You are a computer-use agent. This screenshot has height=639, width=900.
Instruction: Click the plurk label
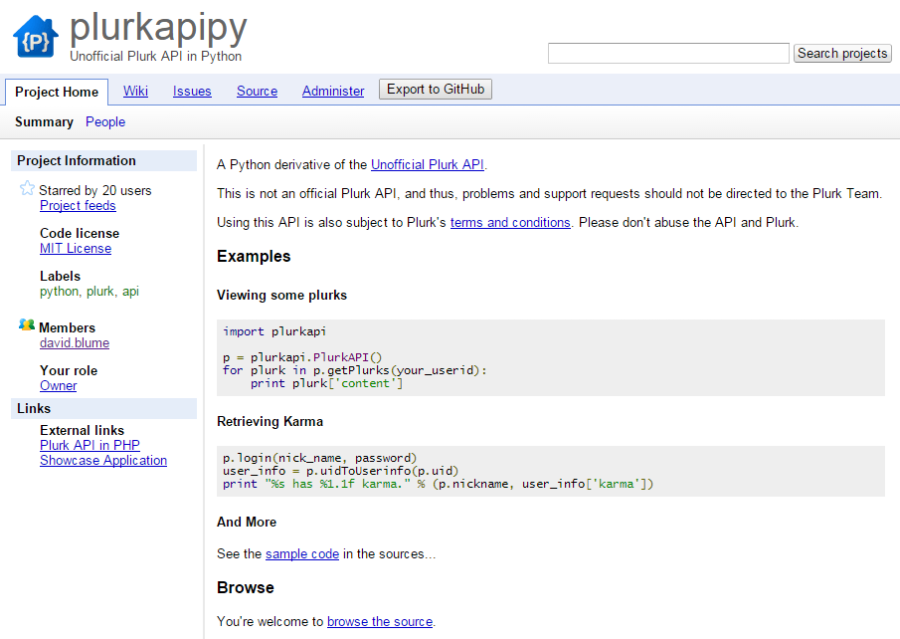click(100, 292)
